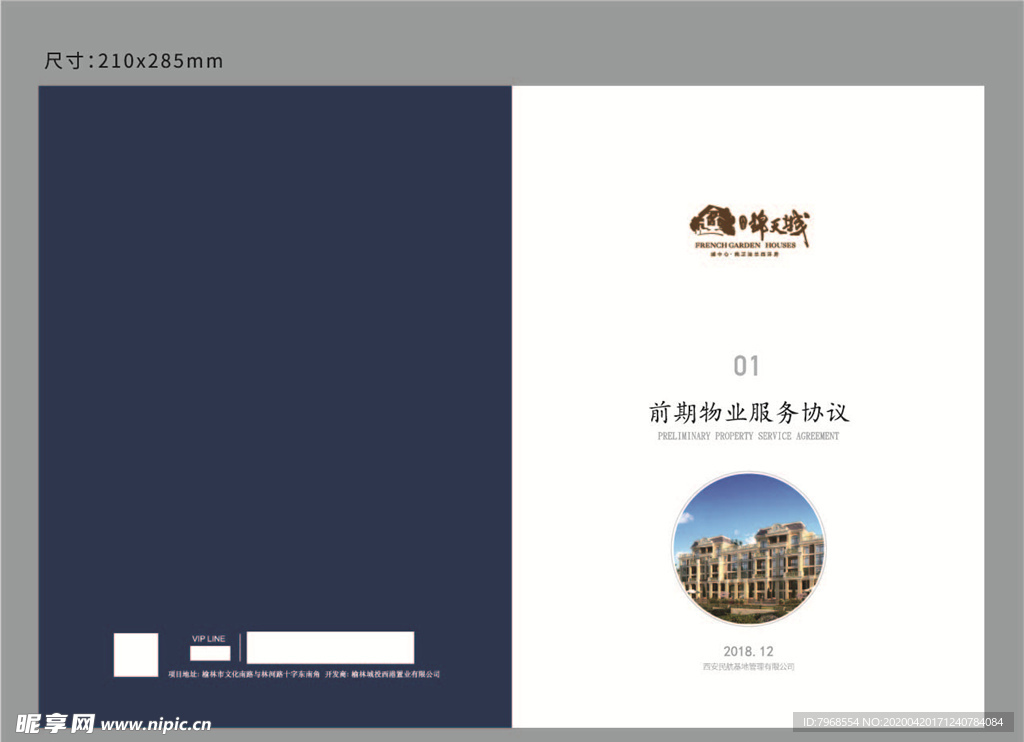Click the 2018. 12 date text
Viewport: 1024px width, 742px height.
click(748, 651)
